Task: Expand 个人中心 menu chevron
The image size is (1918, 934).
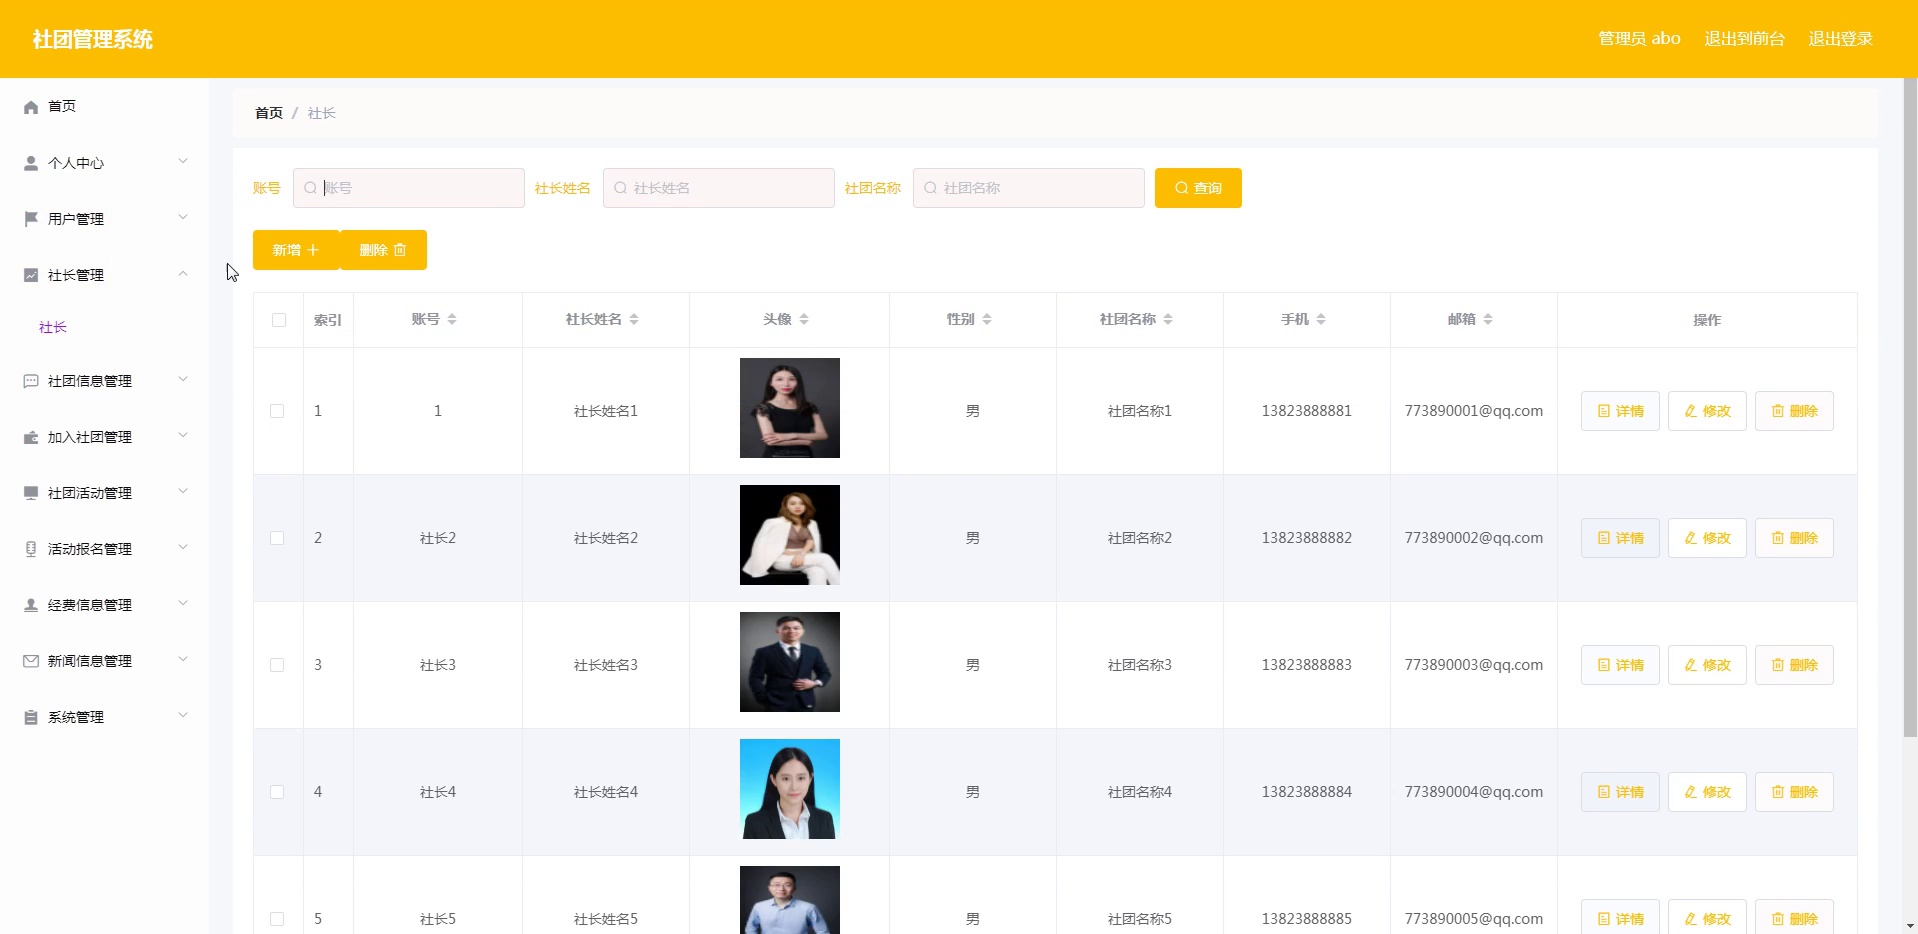Action: click(x=183, y=161)
